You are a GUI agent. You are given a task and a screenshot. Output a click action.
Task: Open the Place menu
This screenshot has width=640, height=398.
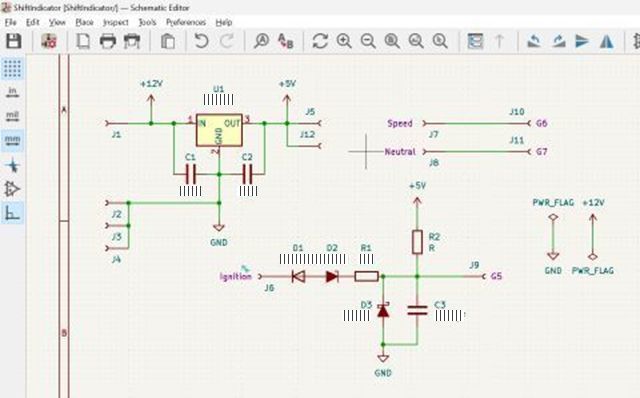pyautogui.click(x=84, y=22)
